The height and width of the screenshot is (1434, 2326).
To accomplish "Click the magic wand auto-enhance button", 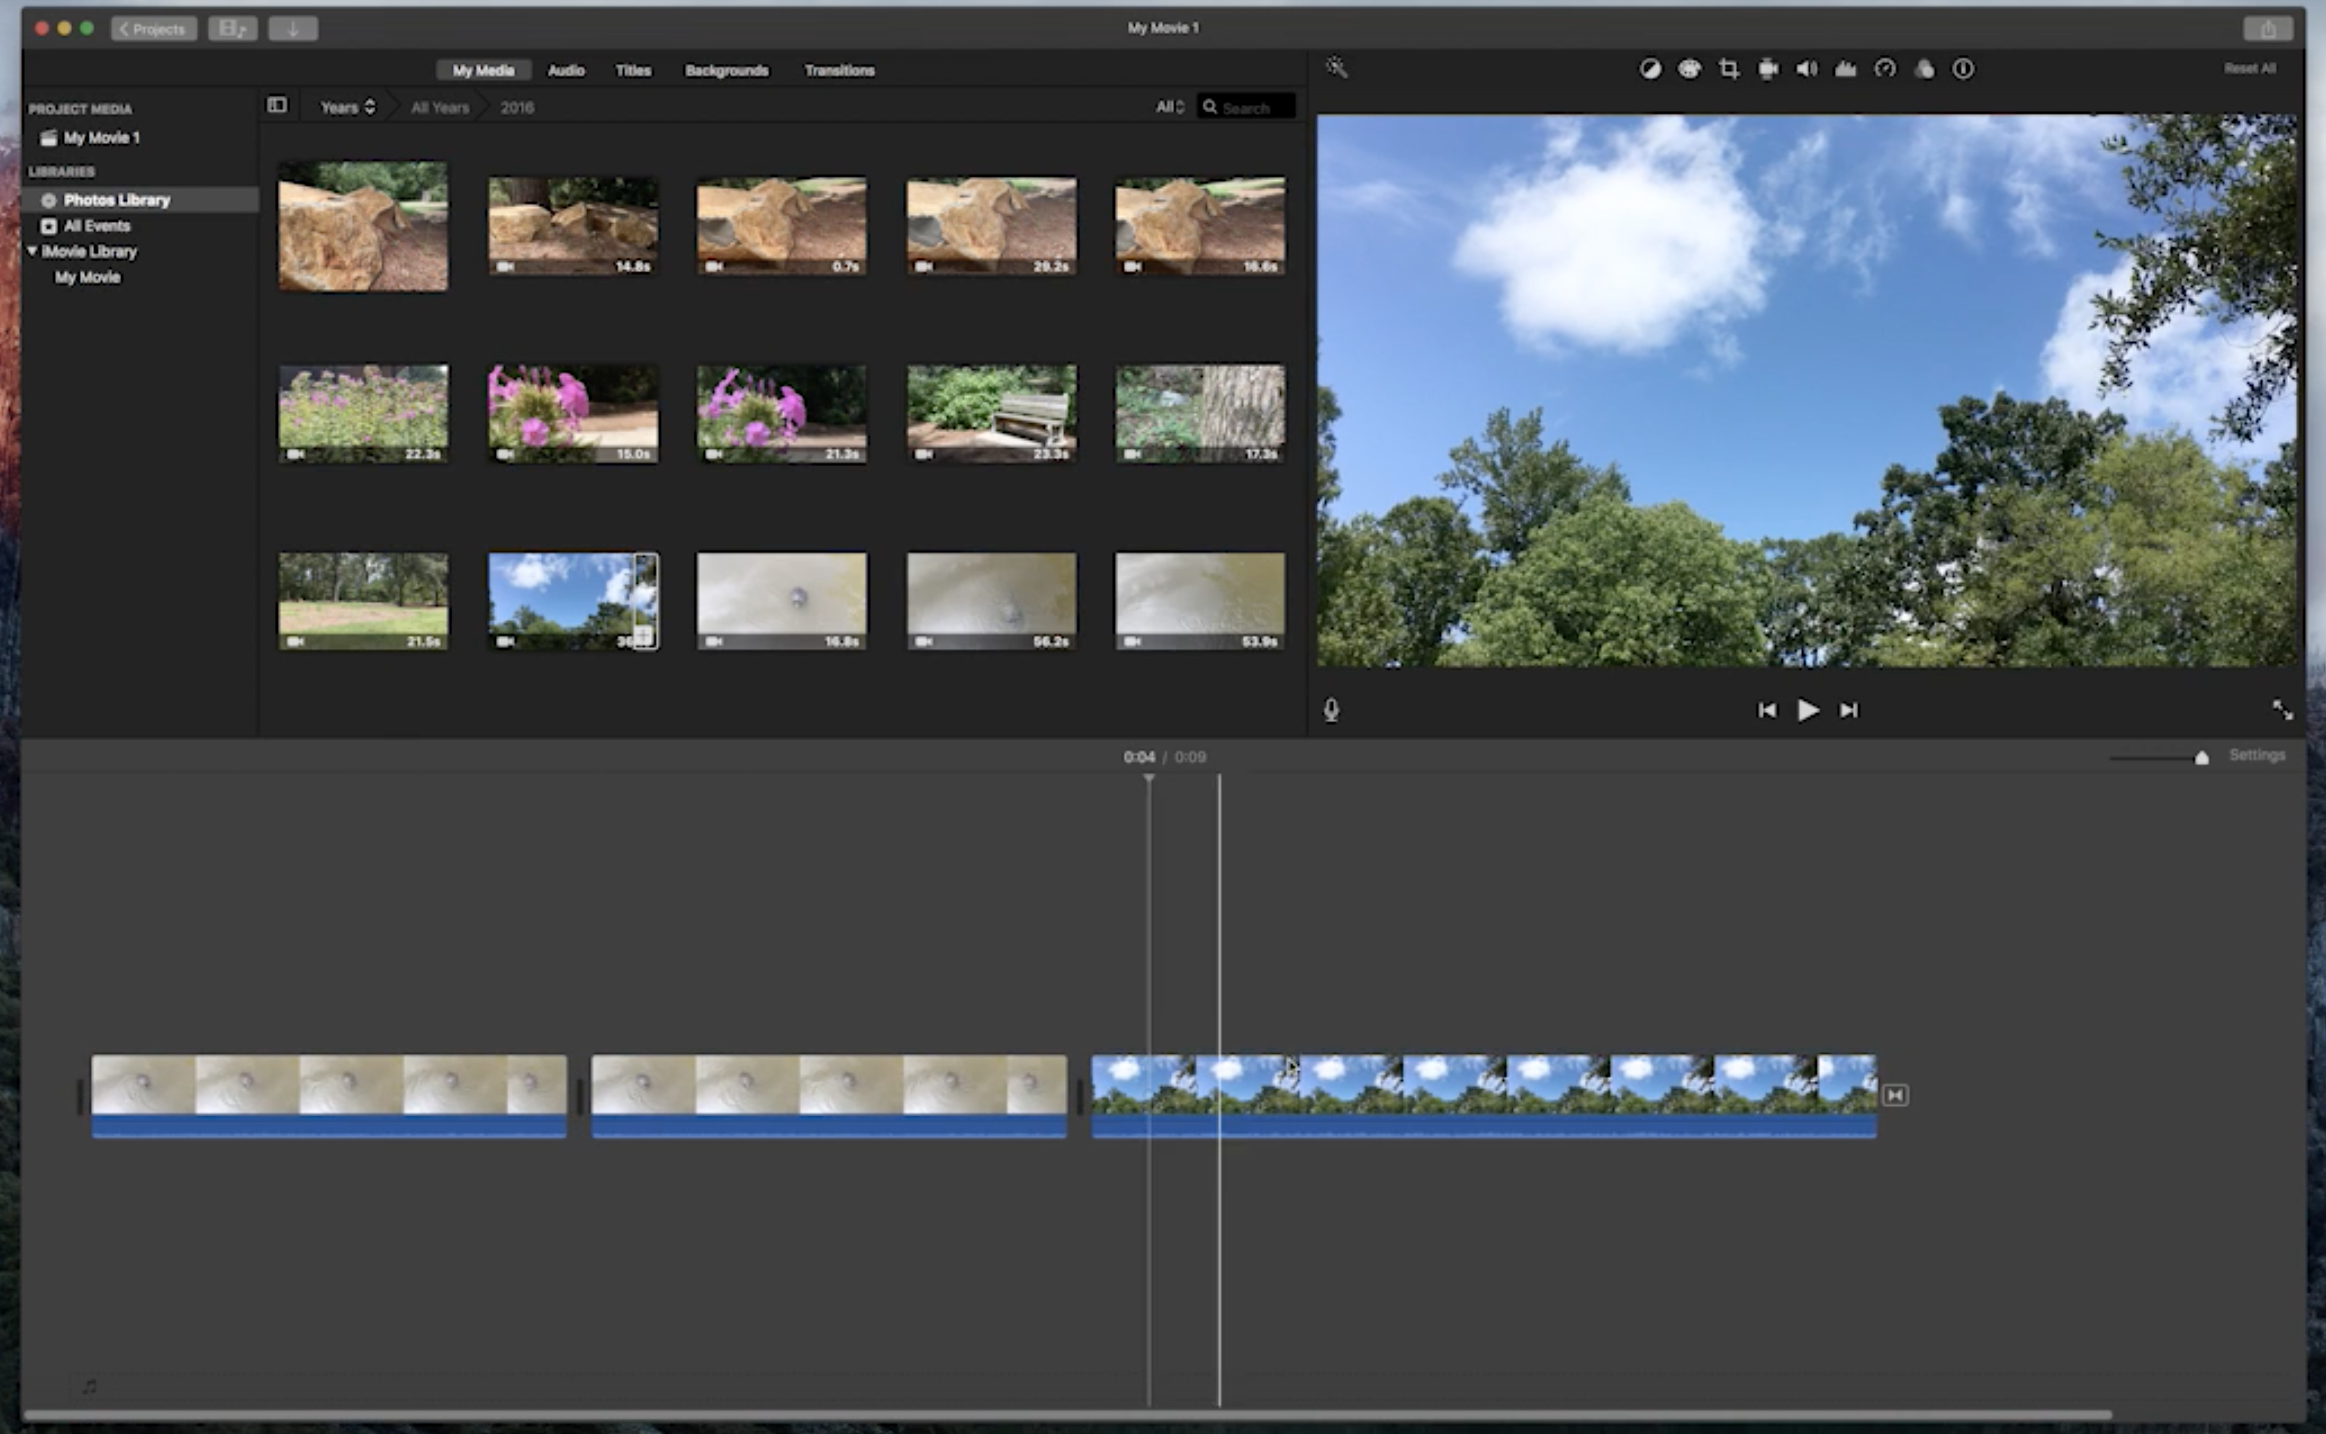I will [1336, 68].
